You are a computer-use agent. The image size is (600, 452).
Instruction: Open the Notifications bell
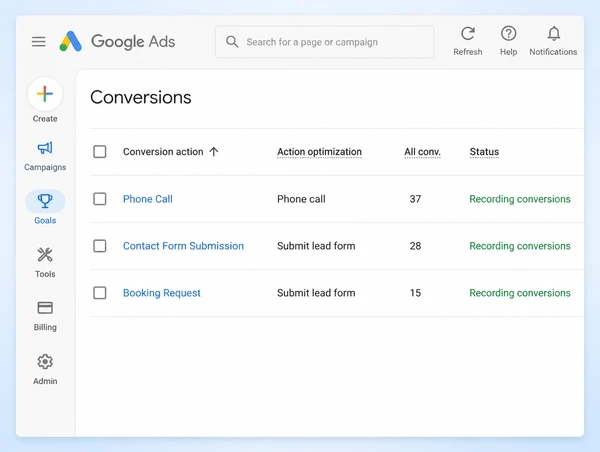(x=553, y=34)
